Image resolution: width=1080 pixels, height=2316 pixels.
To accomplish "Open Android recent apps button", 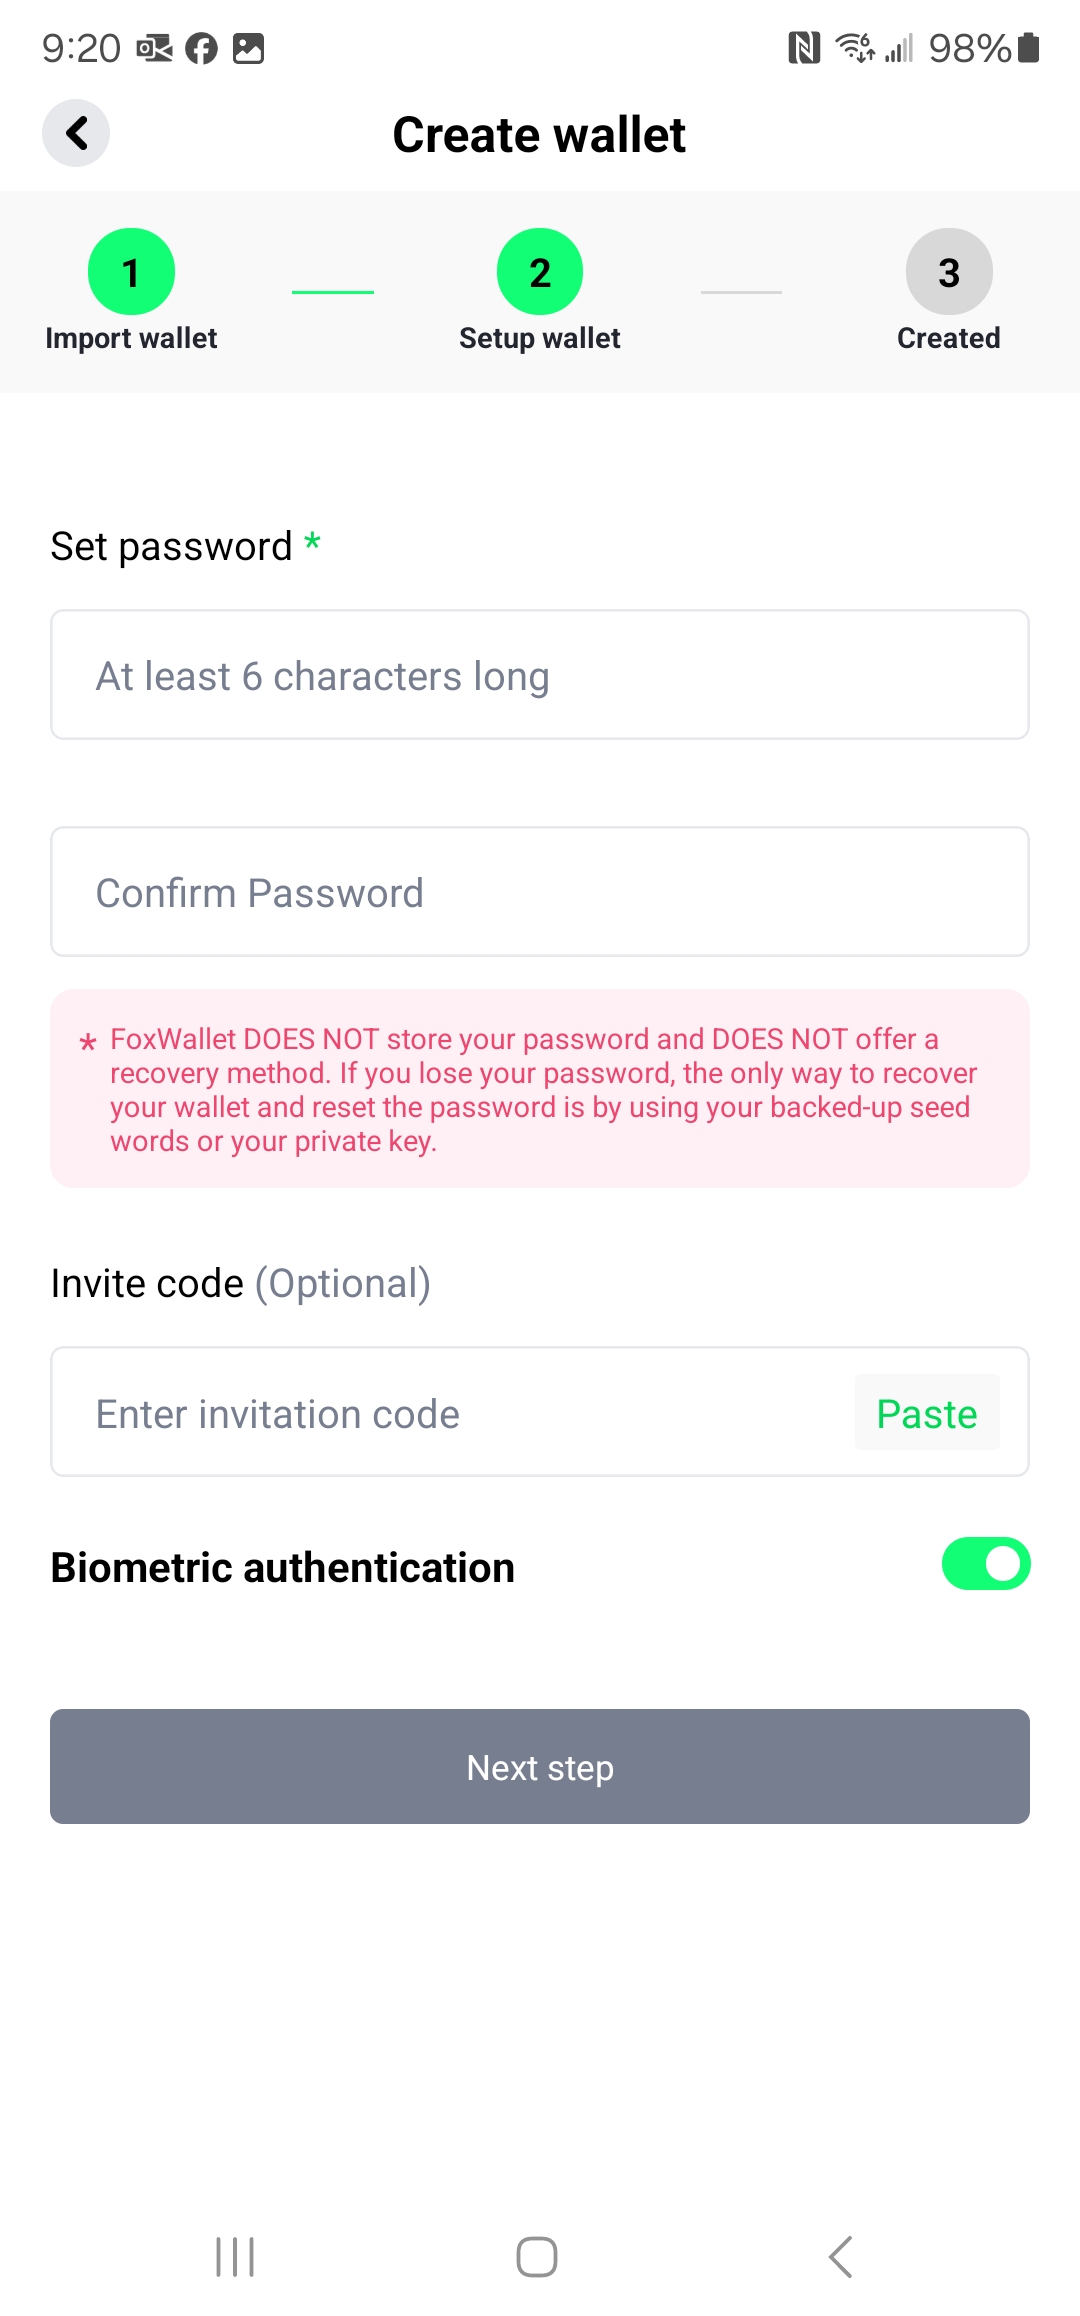I will pos(235,2256).
